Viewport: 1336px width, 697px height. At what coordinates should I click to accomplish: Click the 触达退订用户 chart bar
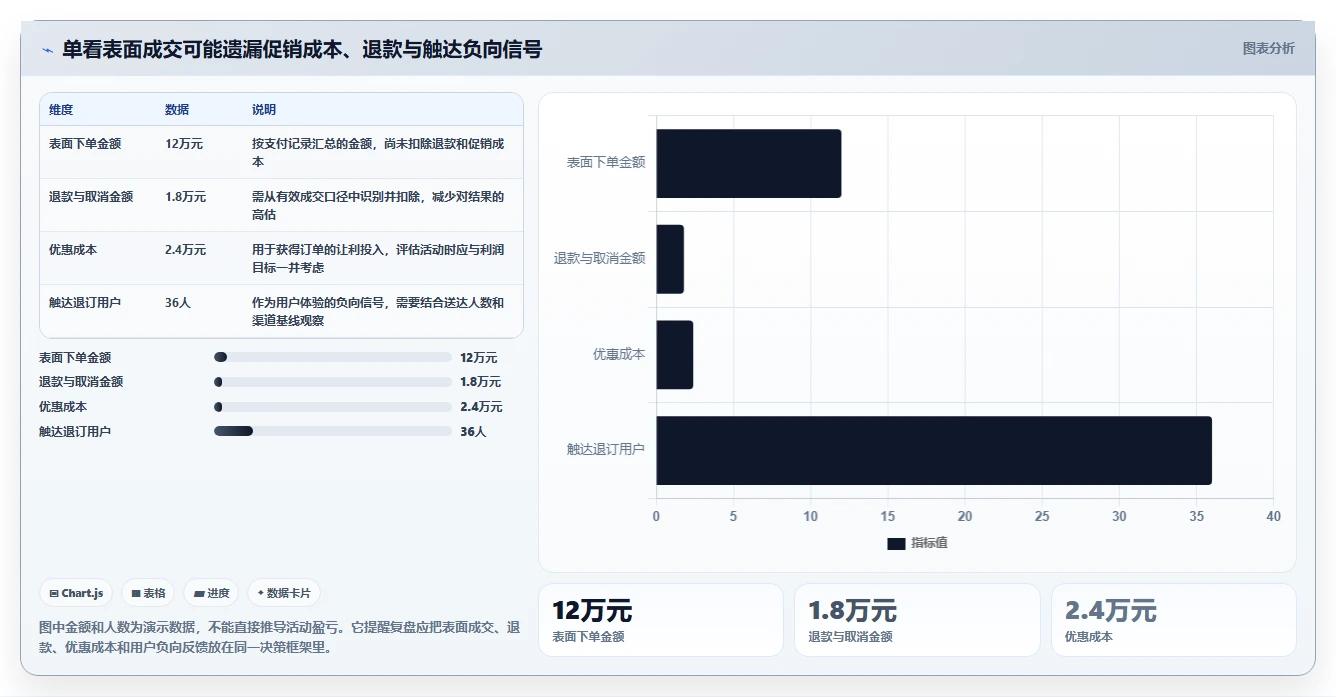point(934,450)
